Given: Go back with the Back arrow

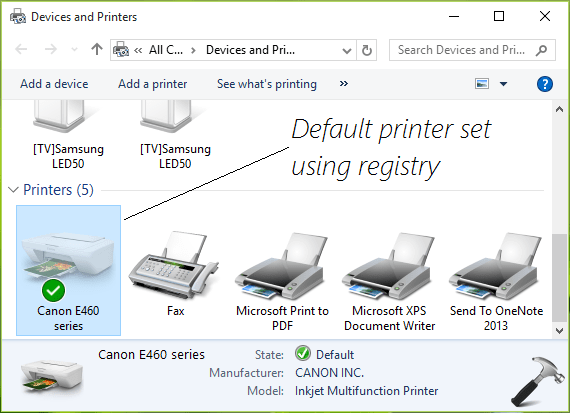Looking at the screenshot, I should 21,49.
